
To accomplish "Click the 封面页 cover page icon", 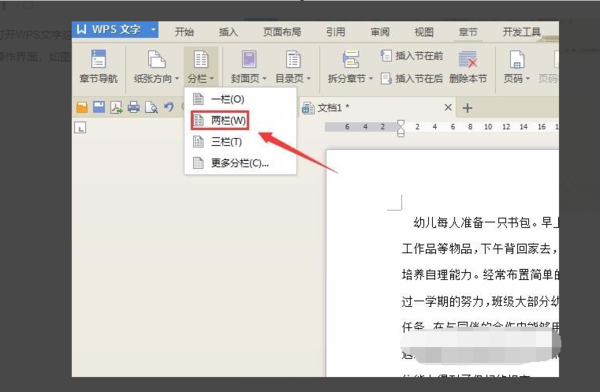I will [x=249, y=59].
